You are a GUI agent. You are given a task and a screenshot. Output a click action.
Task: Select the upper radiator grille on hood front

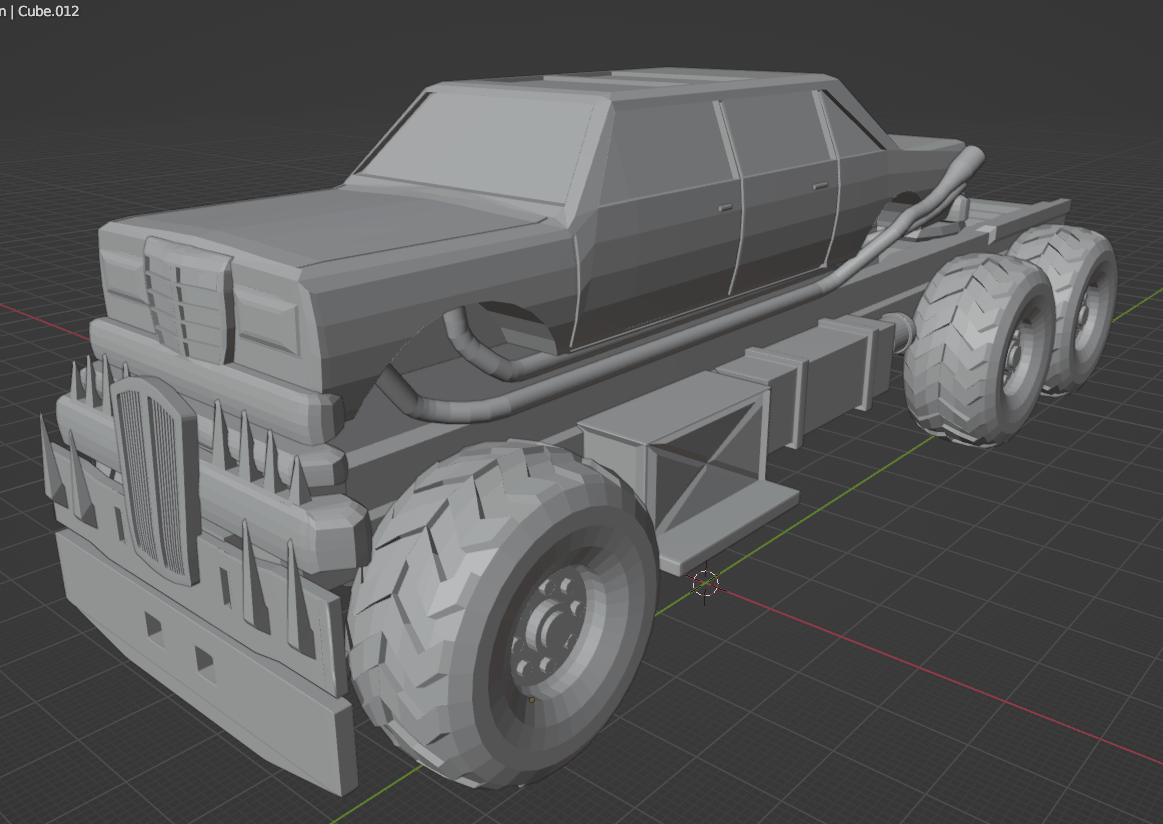(188, 298)
